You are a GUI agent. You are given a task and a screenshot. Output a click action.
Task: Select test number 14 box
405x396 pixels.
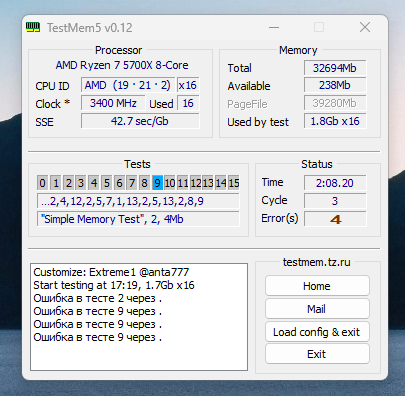pos(221,183)
